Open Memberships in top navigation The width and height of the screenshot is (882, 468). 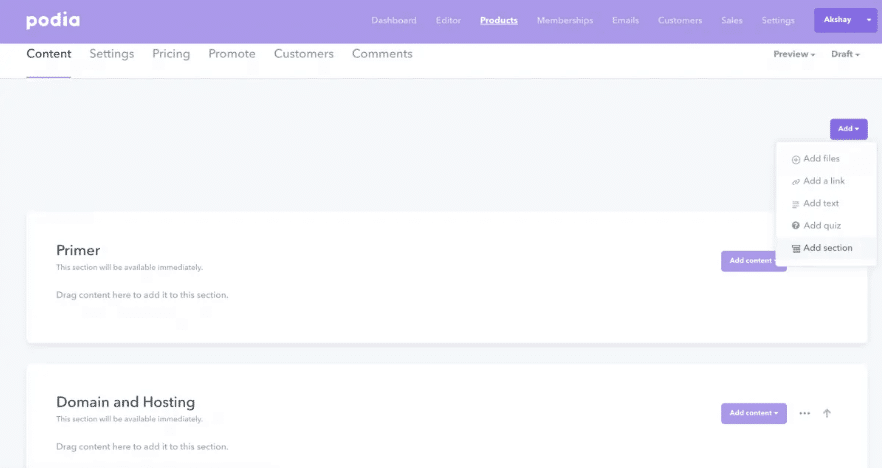coord(565,20)
